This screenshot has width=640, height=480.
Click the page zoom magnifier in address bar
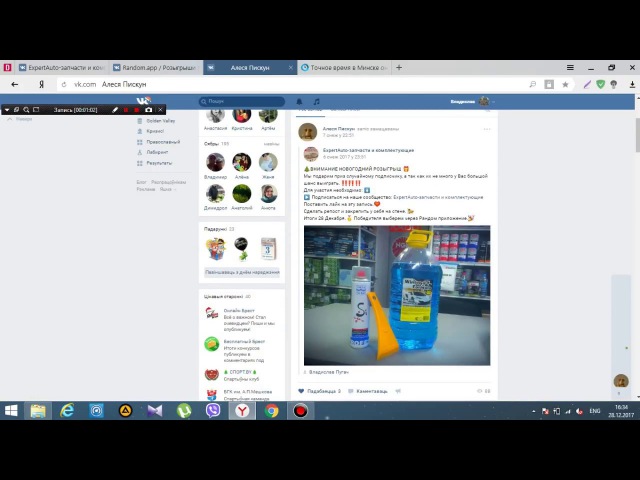pyautogui.click(x=533, y=84)
